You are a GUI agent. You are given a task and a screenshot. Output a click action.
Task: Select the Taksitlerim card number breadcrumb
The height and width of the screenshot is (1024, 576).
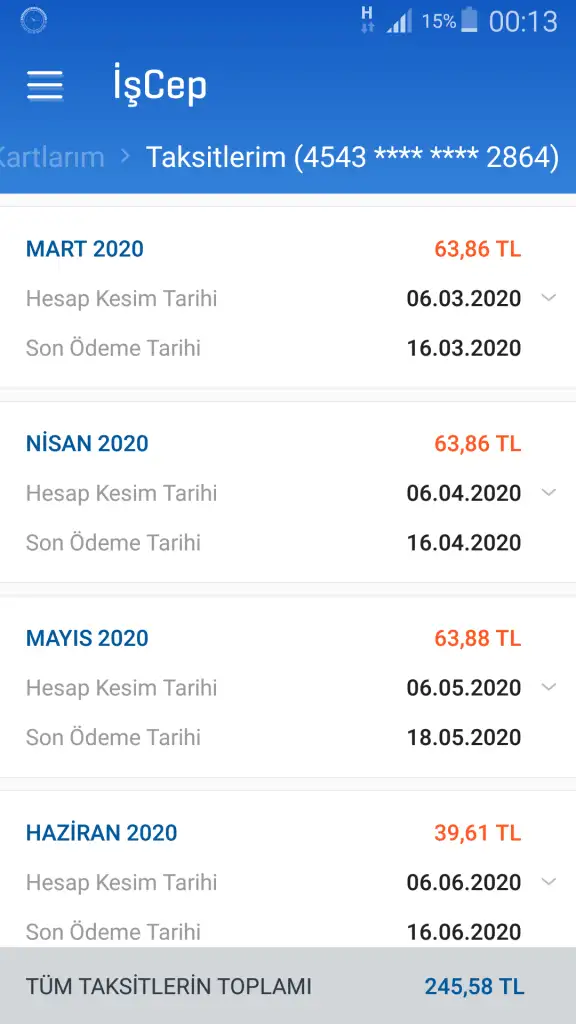352,157
